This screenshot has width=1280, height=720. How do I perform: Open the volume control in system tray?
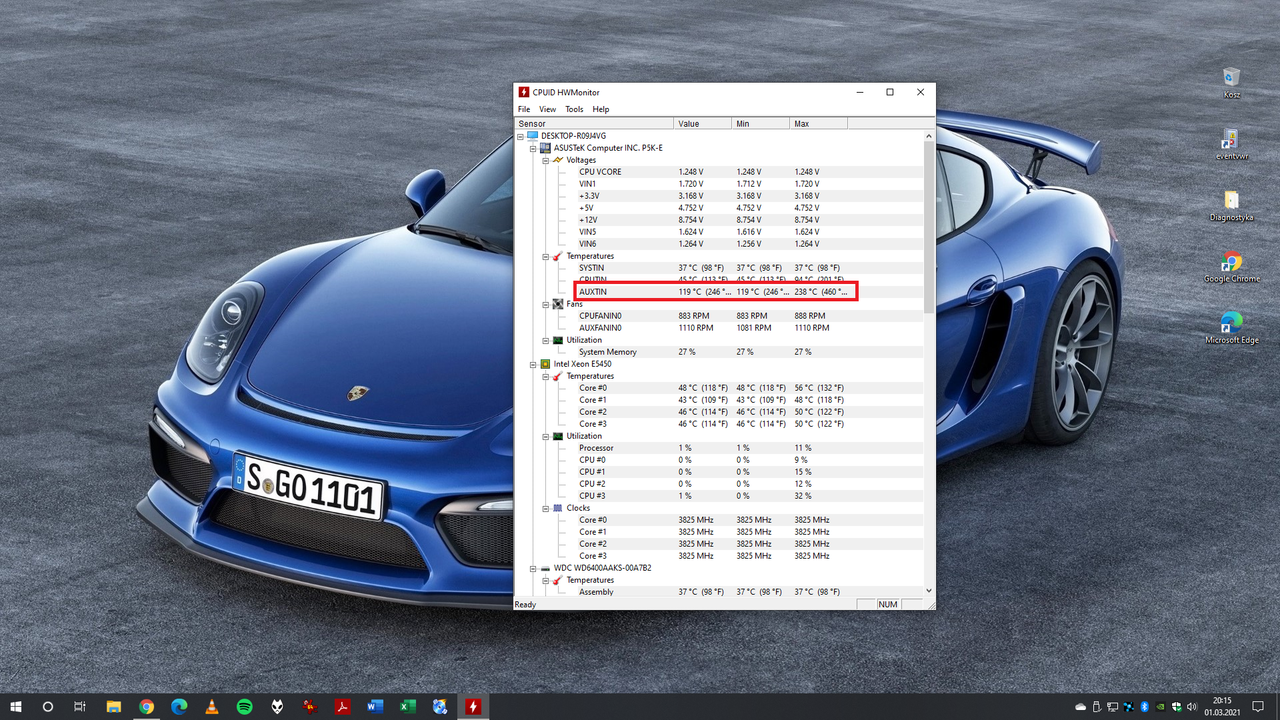pyautogui.click(x=1191, y=707)
